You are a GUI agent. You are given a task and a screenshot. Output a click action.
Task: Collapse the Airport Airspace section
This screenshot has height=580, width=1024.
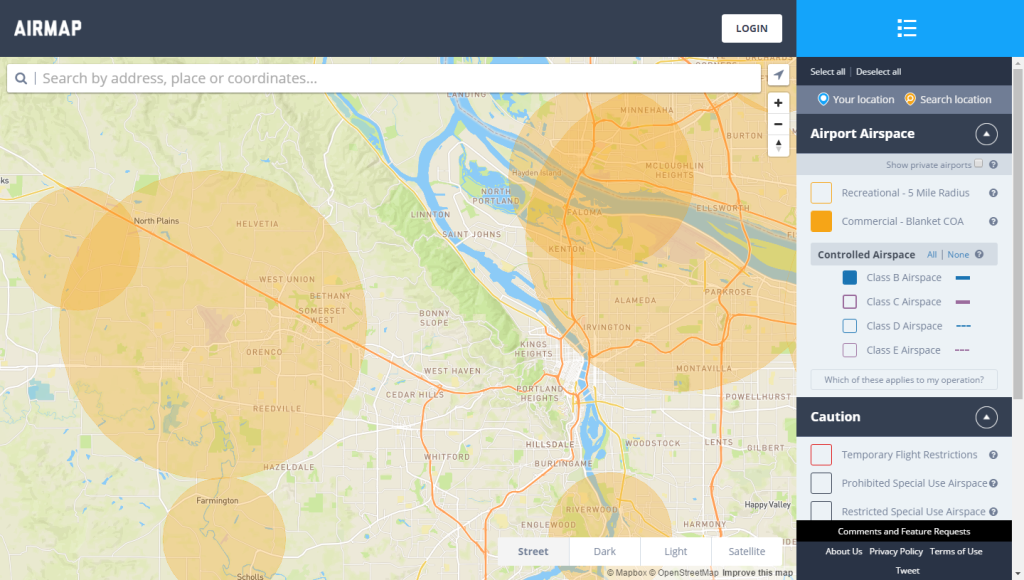(986, 134)
